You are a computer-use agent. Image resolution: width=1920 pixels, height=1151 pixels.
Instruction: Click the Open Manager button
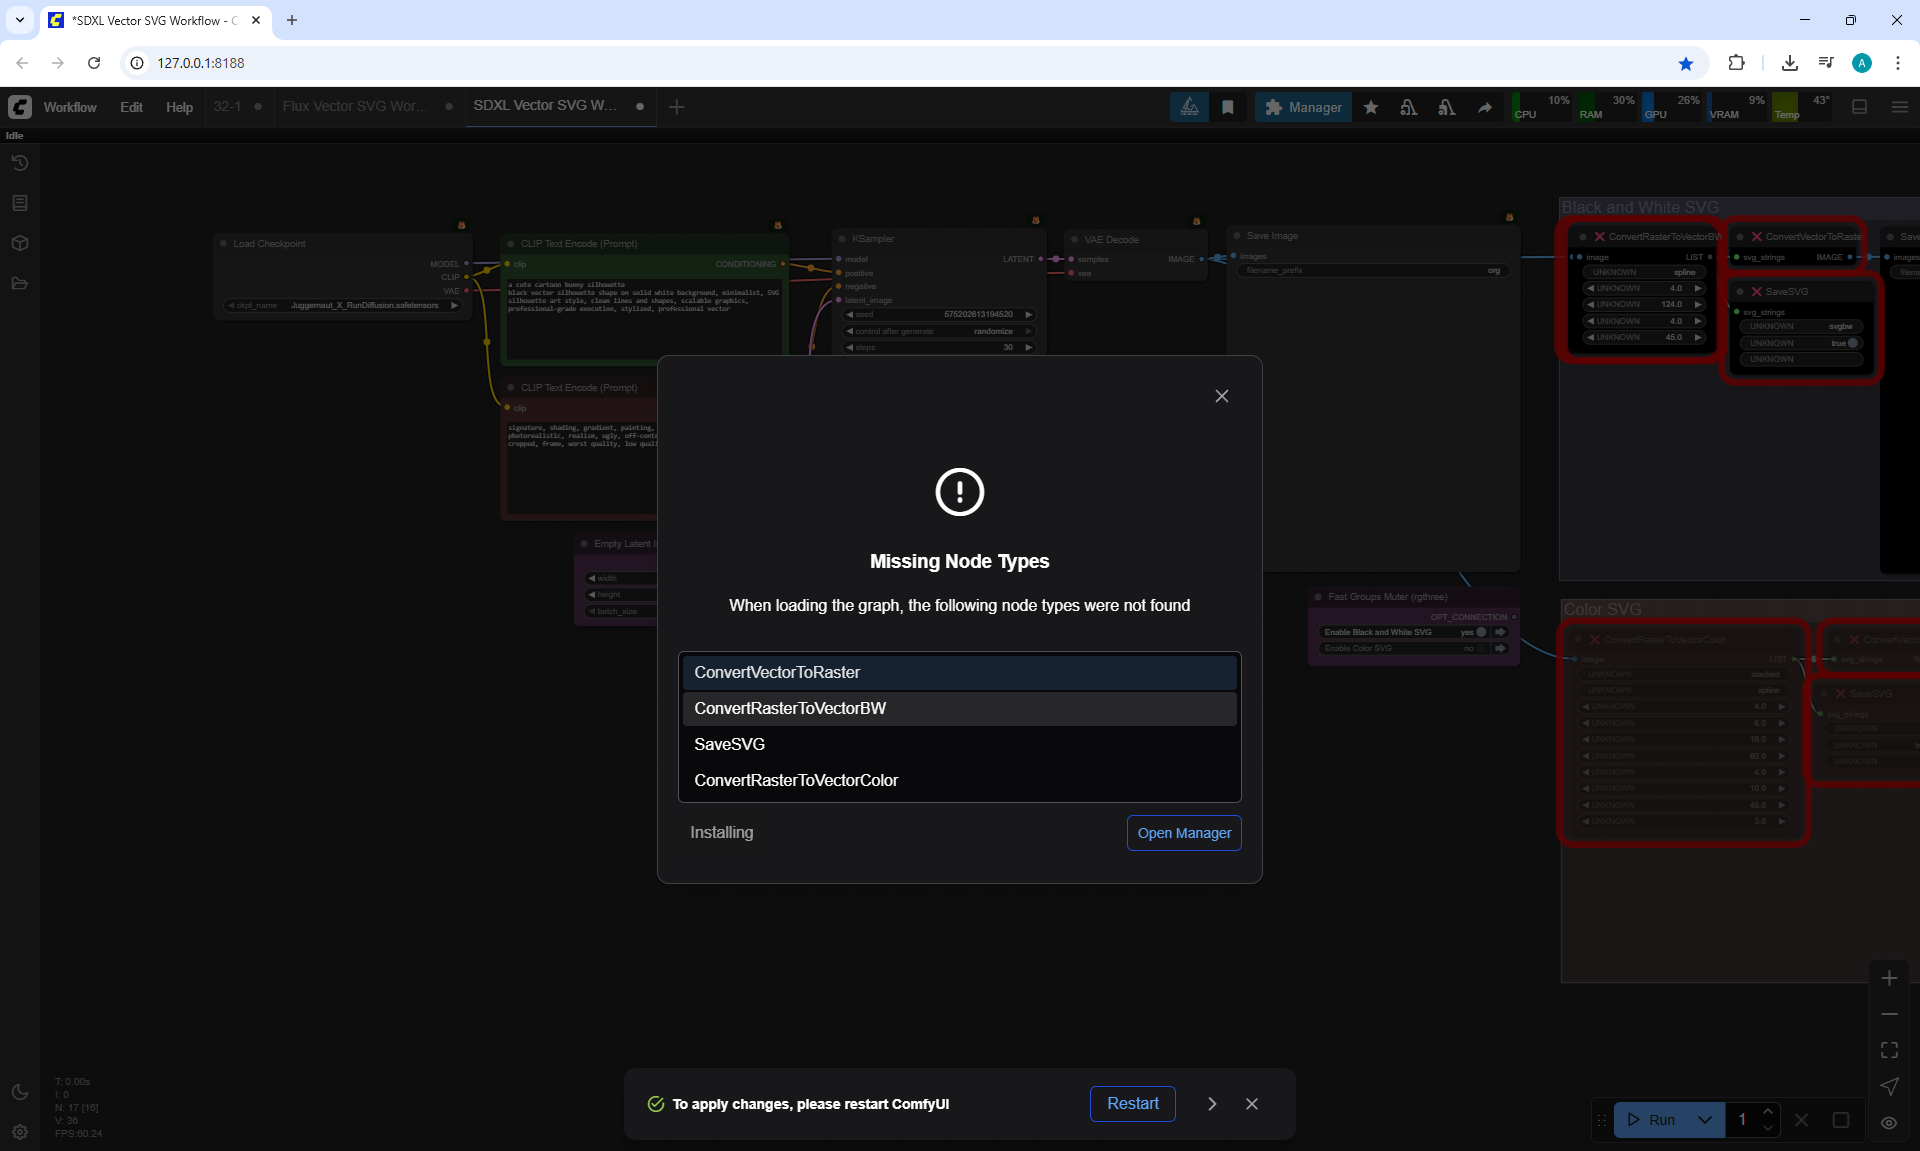coord(1184,833)
